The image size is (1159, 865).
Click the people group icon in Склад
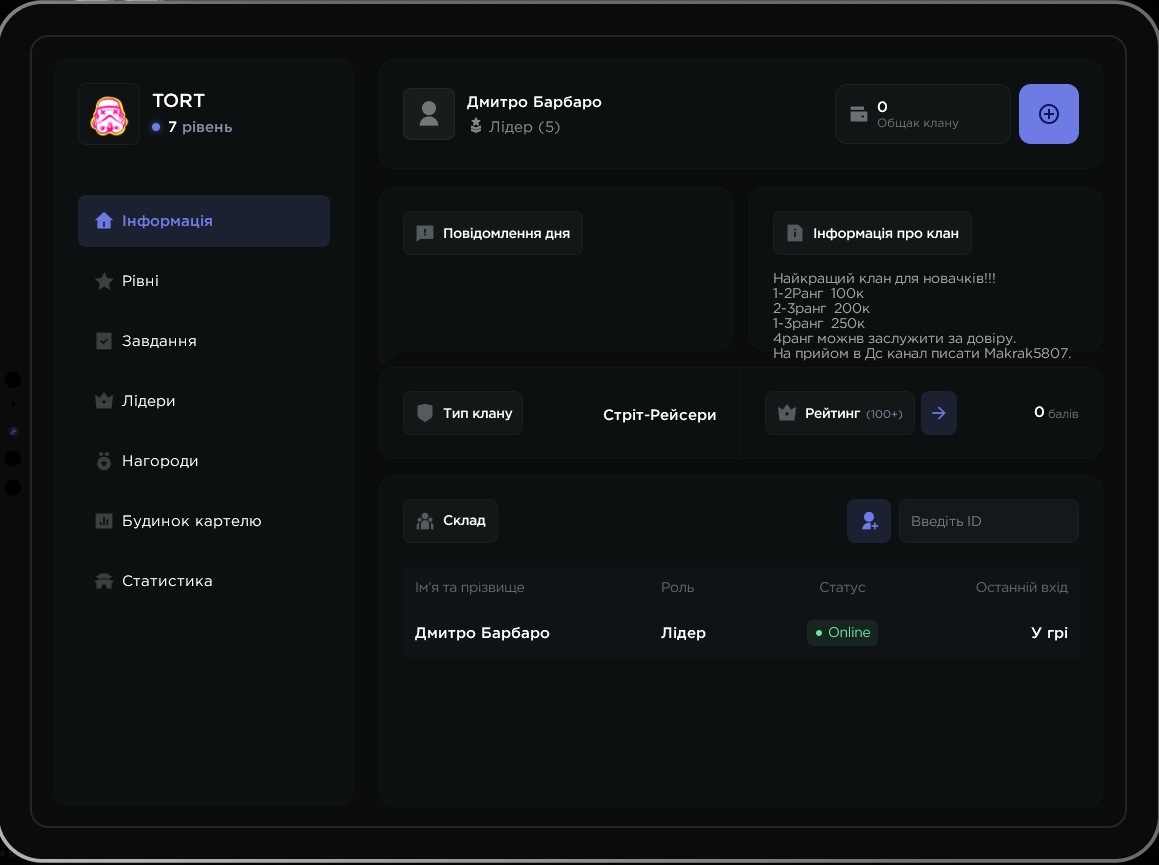[425, 521]
